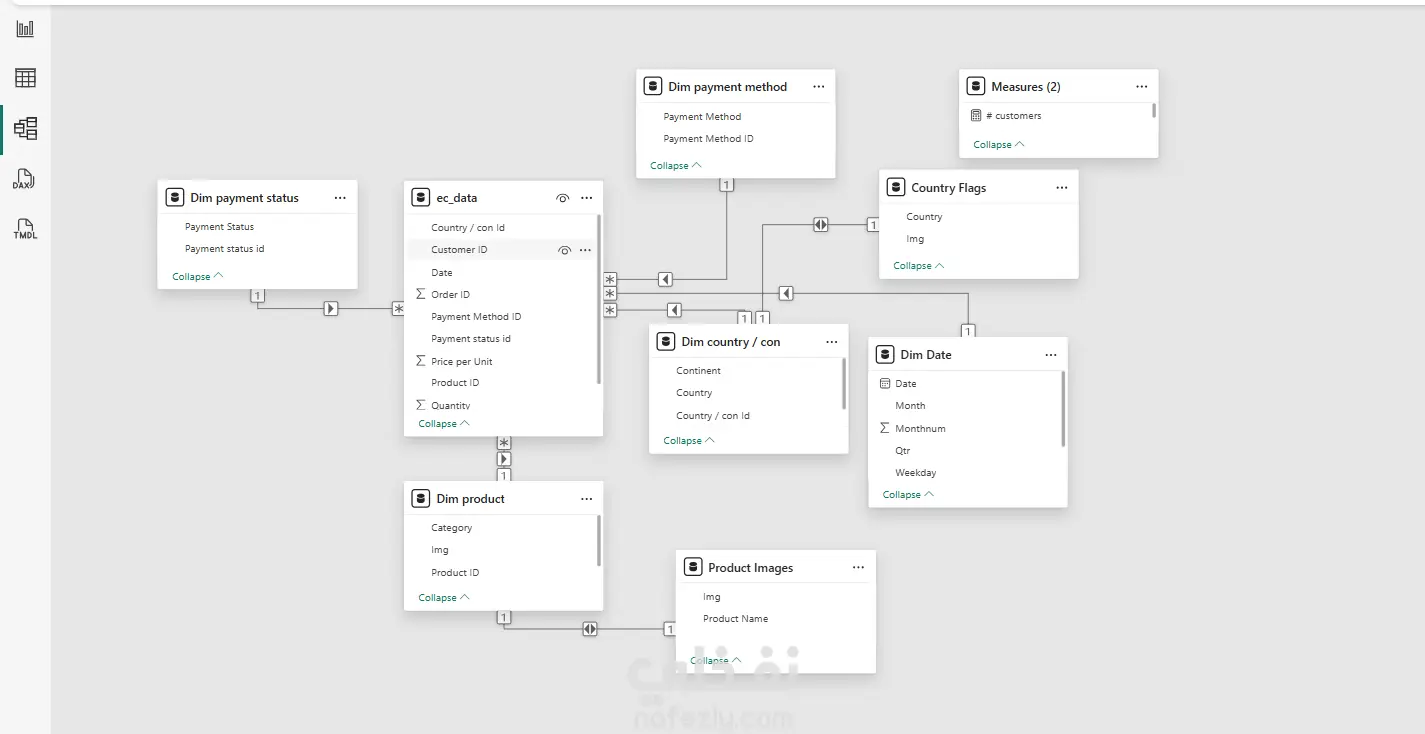
Task: Click the Dim Date field list scrollbar
Action: (x=1063, y=409)
